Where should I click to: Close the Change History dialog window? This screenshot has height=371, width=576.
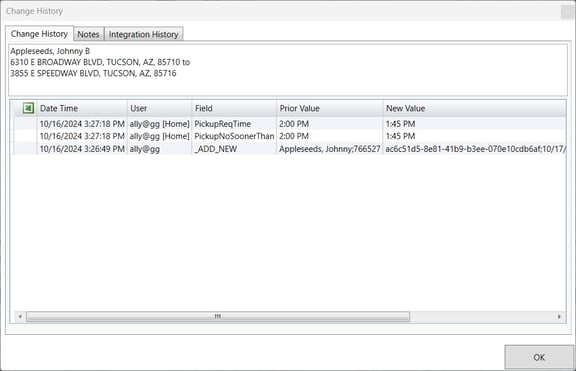click(568, 12)
